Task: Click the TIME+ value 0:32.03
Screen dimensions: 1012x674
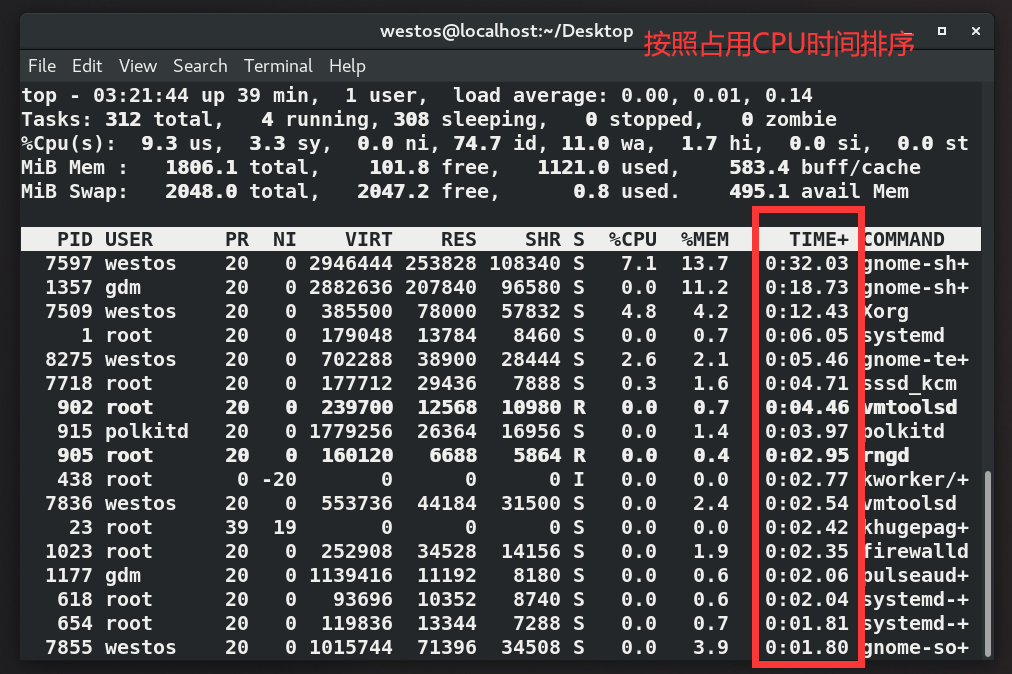Action: pos(807,263)
